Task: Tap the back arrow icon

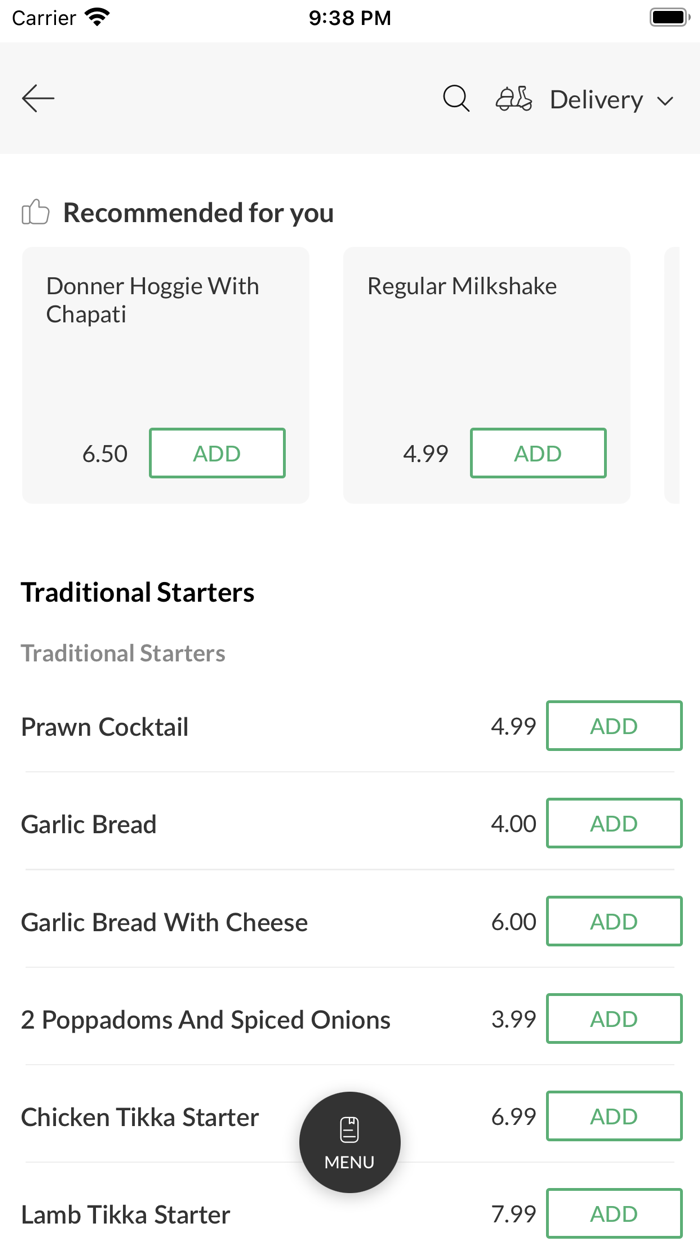Action: tap(38, 98)
